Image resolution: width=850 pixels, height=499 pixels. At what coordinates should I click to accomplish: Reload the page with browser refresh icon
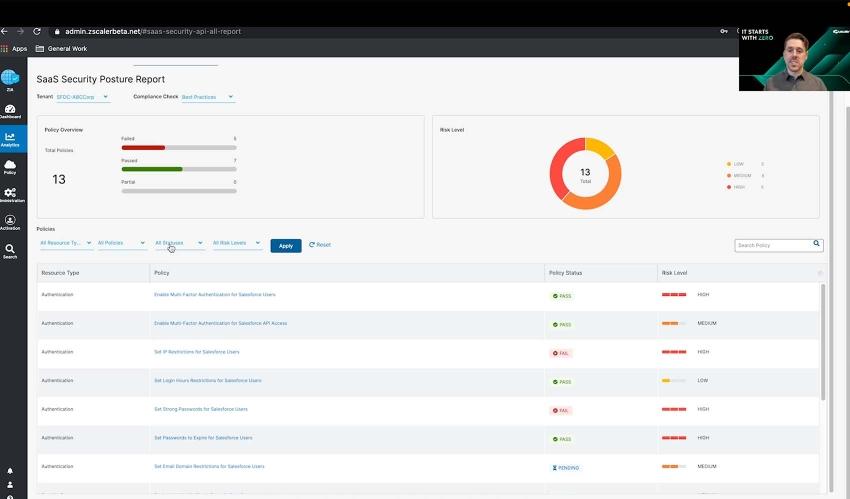tap(36, 31)
